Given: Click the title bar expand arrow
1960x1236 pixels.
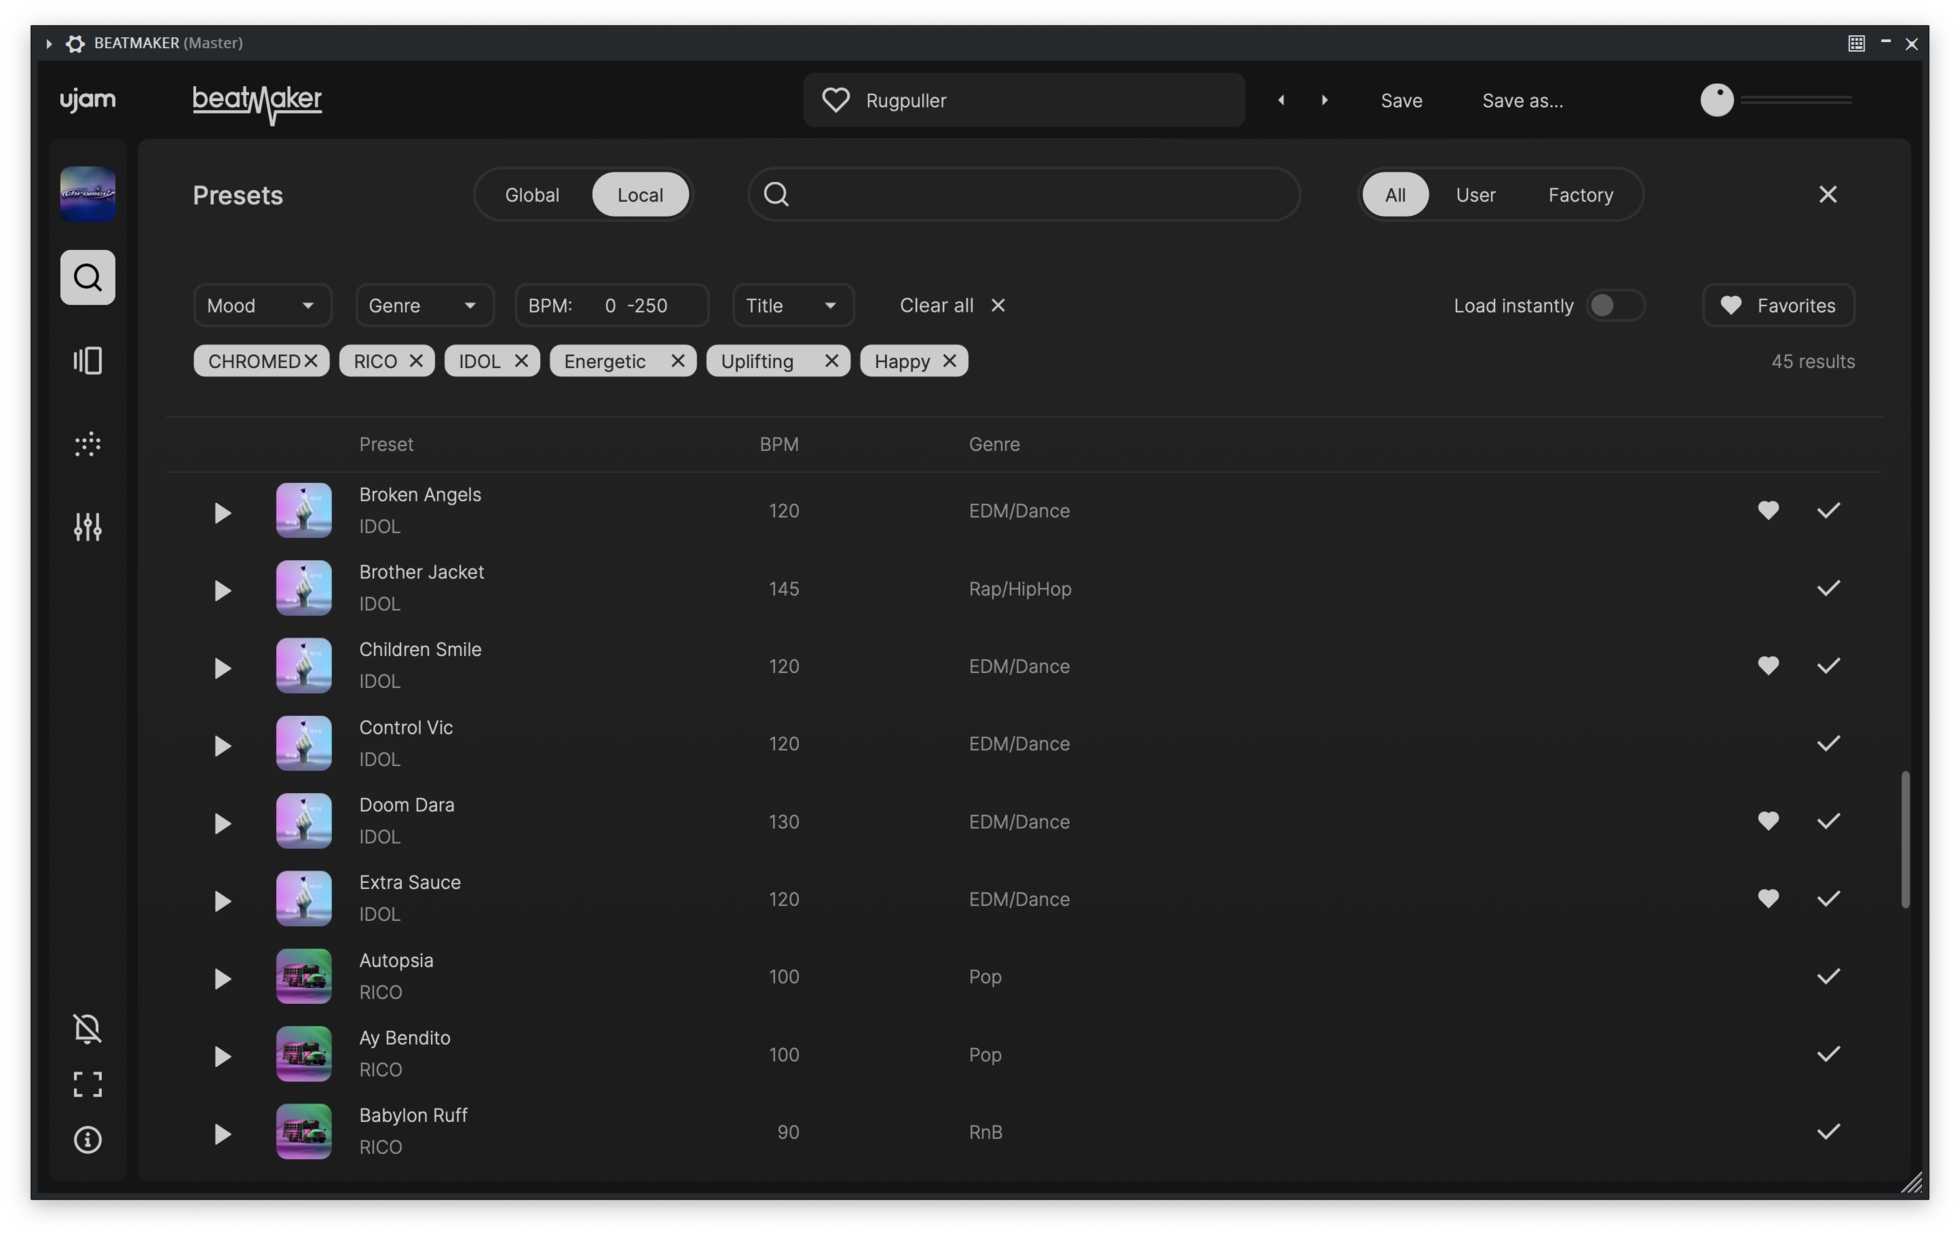Looking at the screenshot, I should [48, 43].
